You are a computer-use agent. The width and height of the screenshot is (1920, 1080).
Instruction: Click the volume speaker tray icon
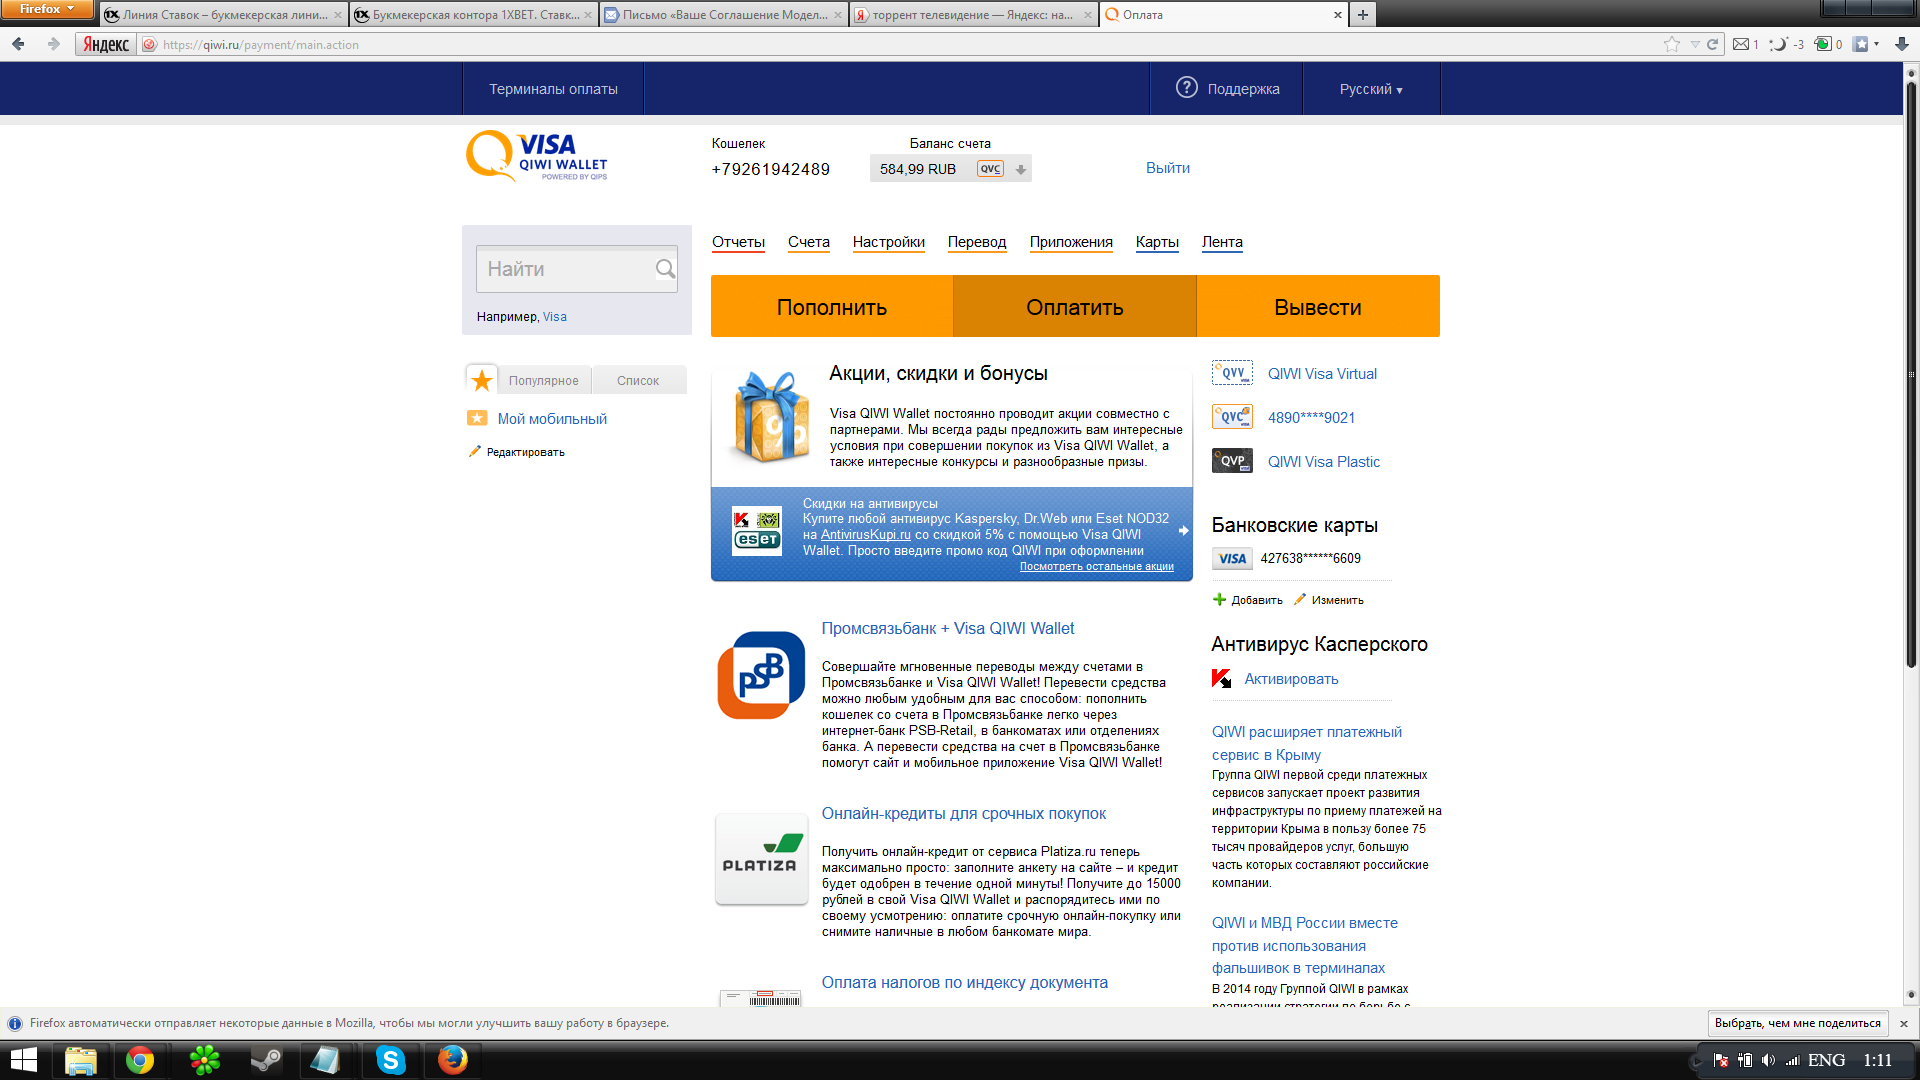1768,1060
